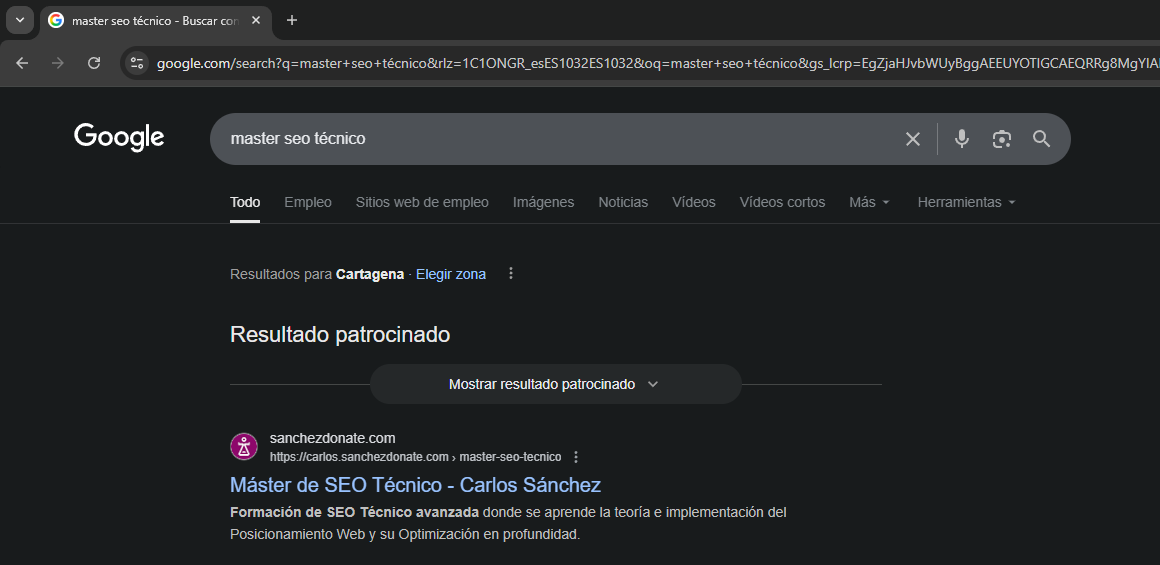Open three-dot menu for sanchezdonate.com result

[576, 457]
